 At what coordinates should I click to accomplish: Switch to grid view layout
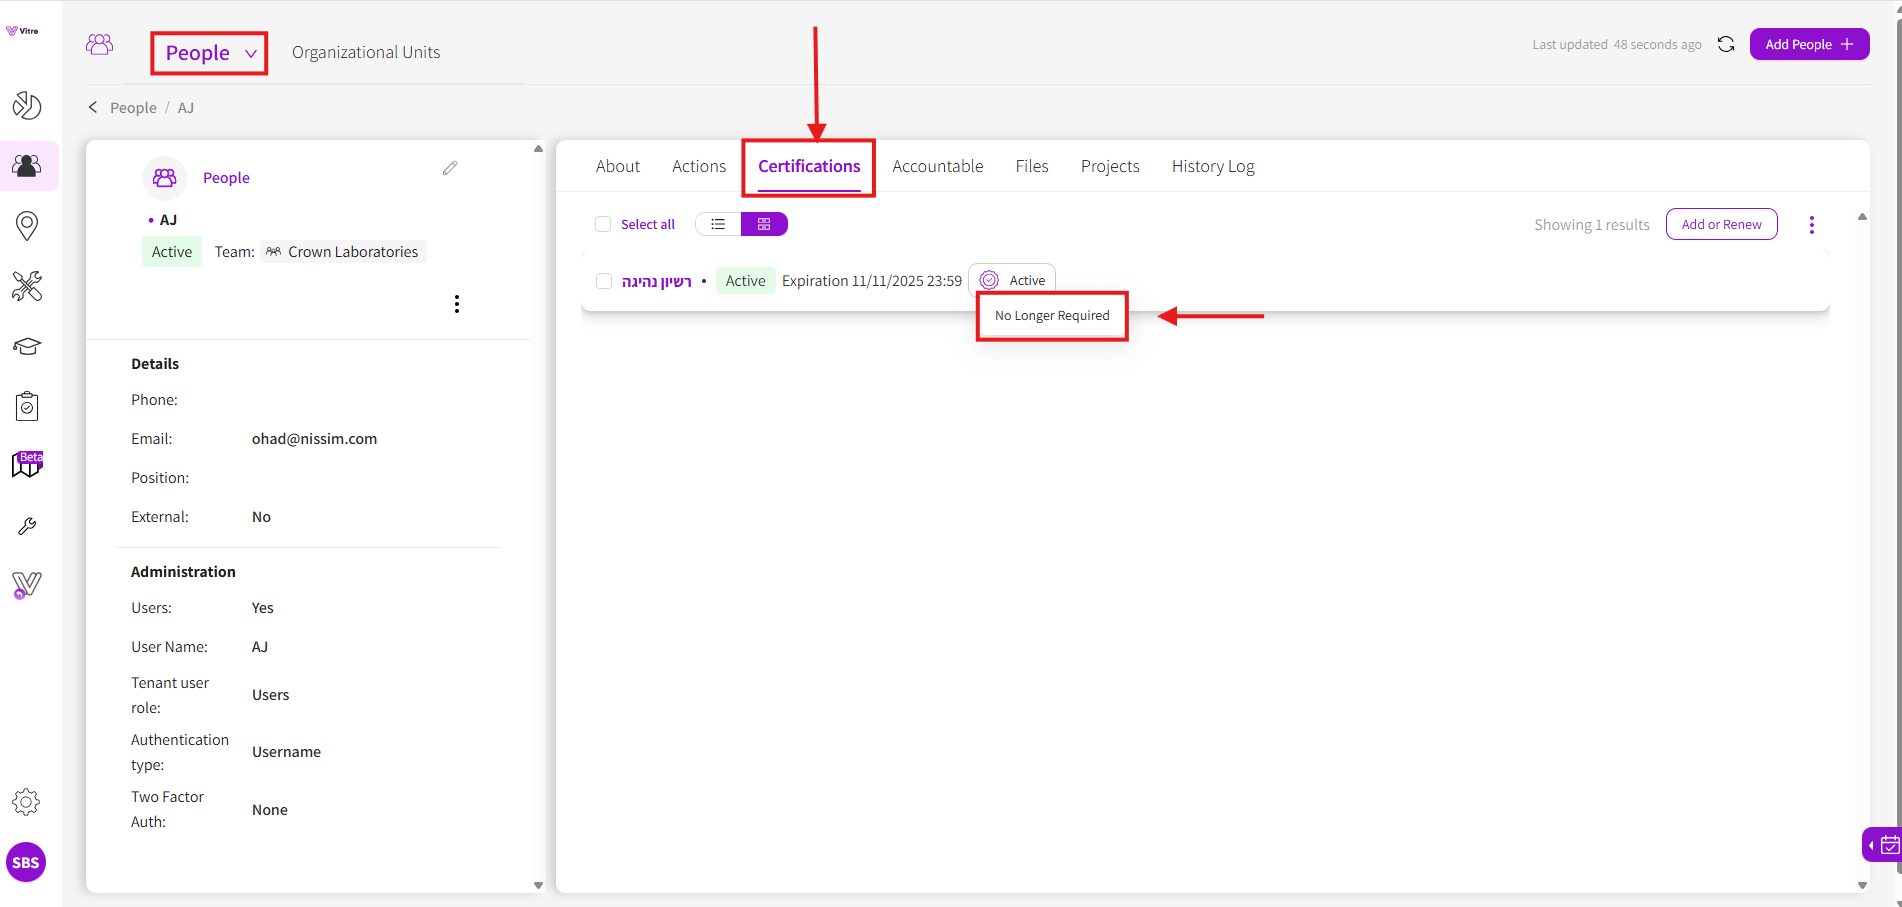tap(764, 224)
